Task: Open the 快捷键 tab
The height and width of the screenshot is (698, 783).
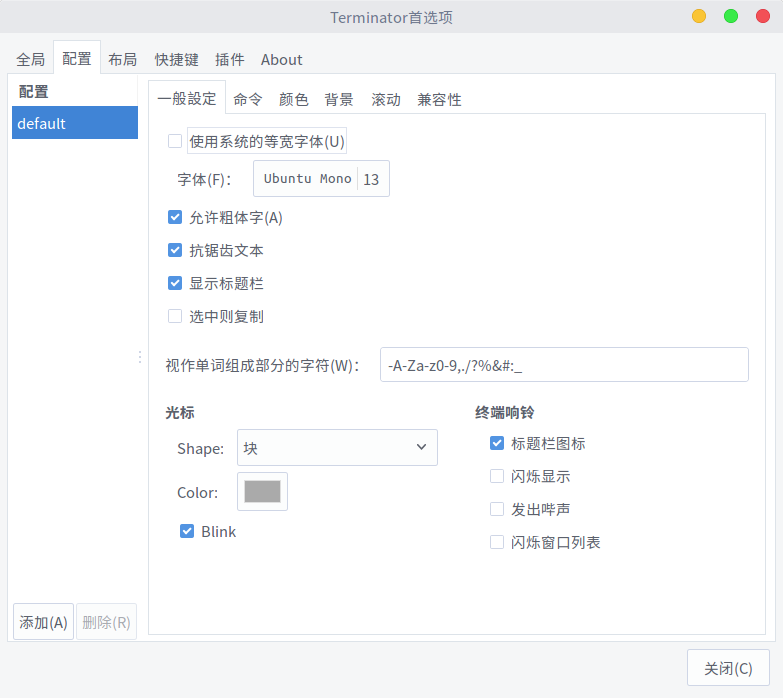Action: tap(176, 59)
